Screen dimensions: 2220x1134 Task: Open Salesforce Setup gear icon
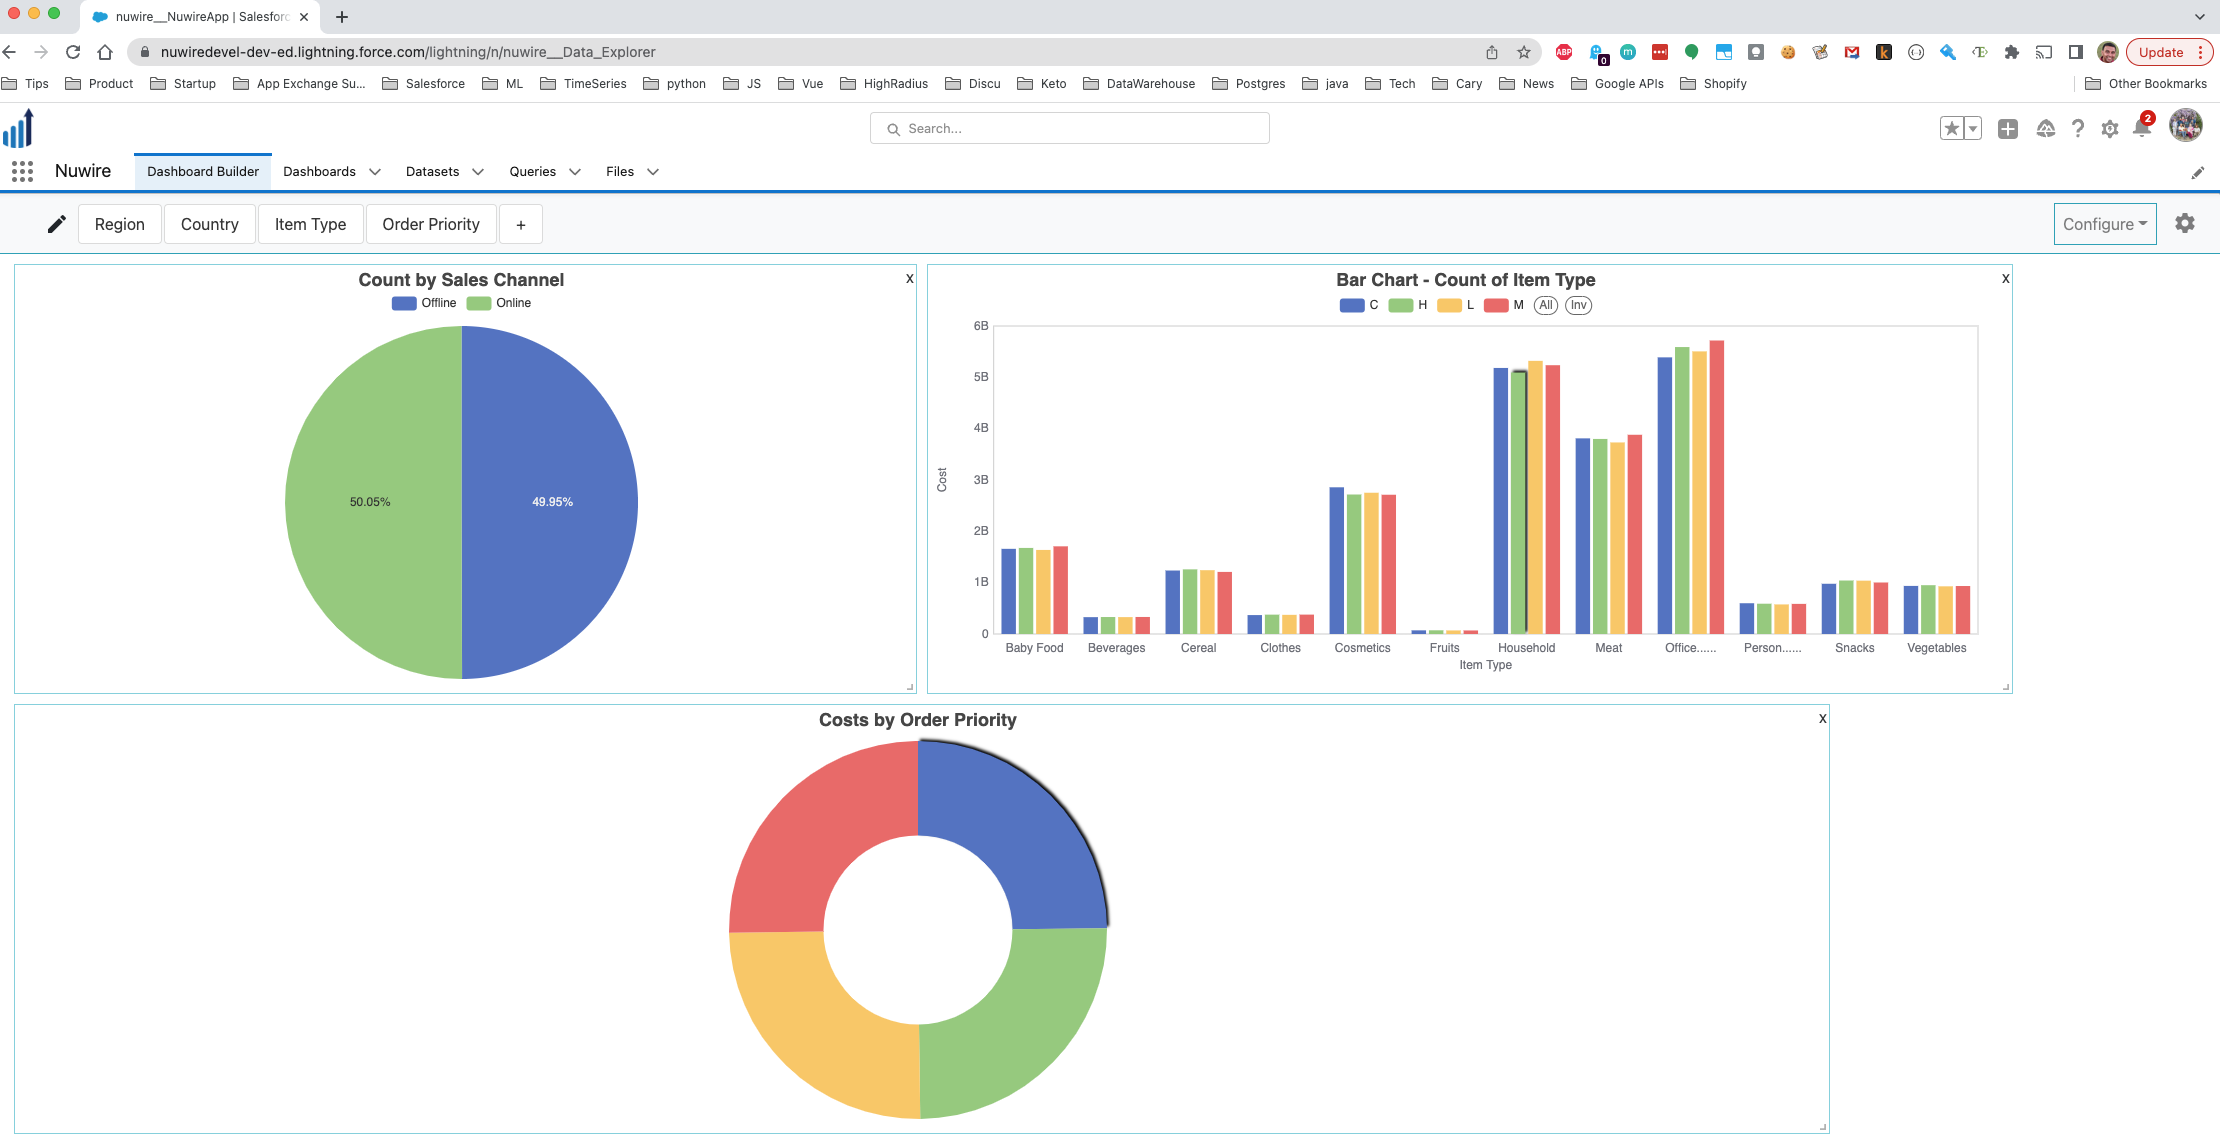coord(2110,128)
